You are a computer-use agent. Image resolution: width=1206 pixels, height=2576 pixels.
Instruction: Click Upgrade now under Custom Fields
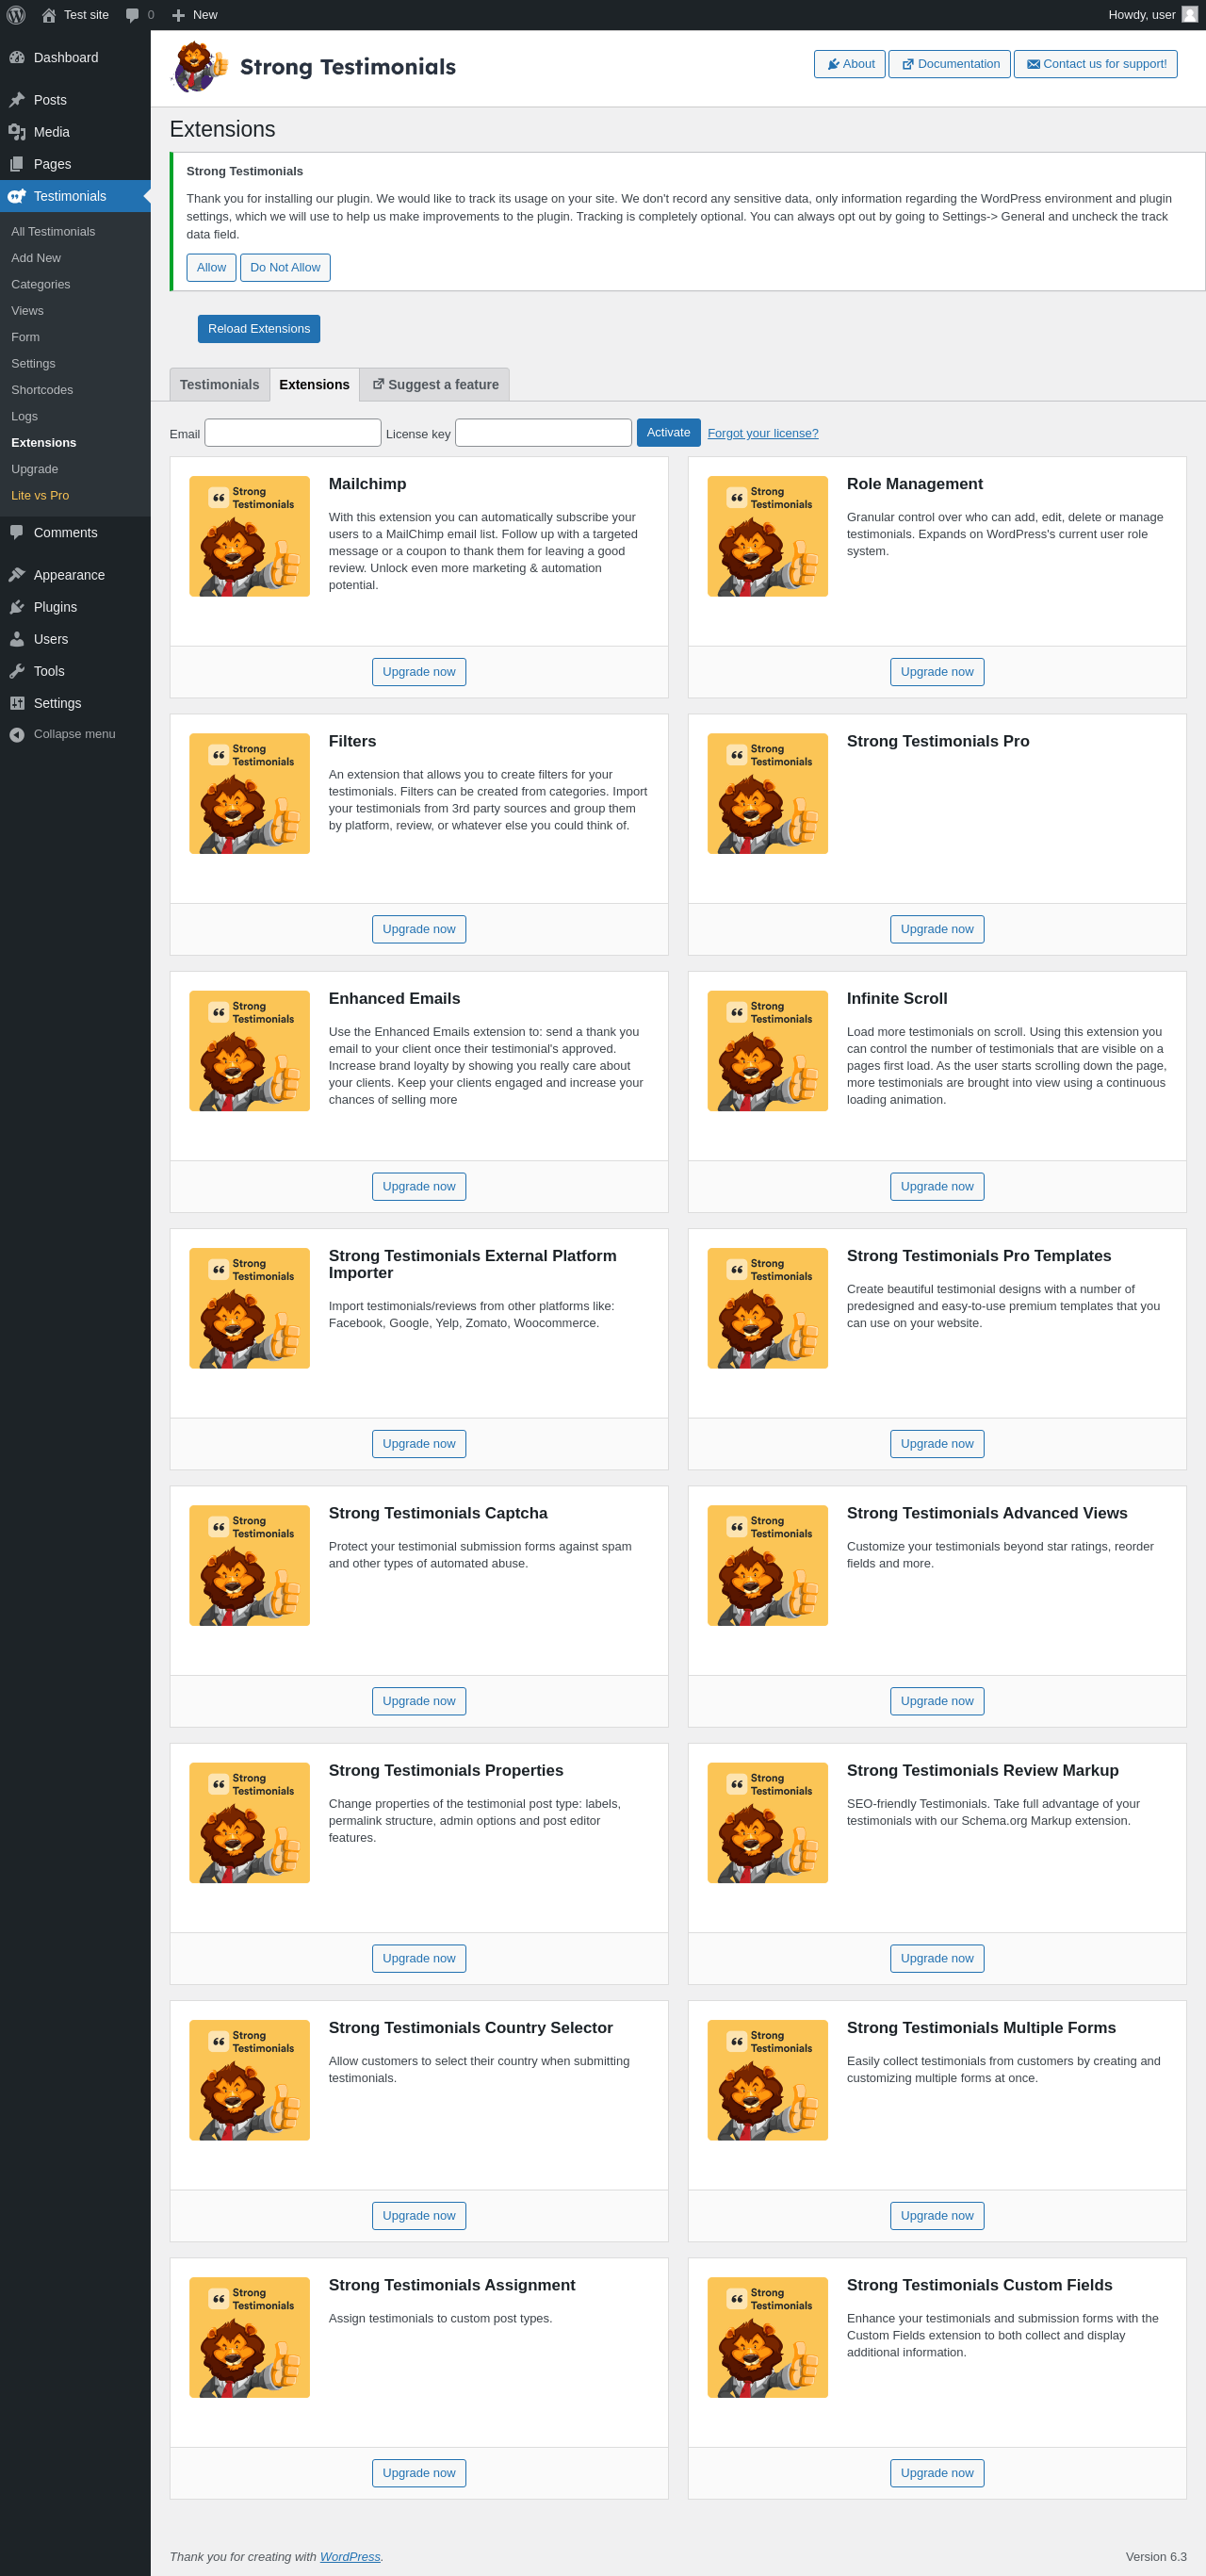[x=937, y=2473]
